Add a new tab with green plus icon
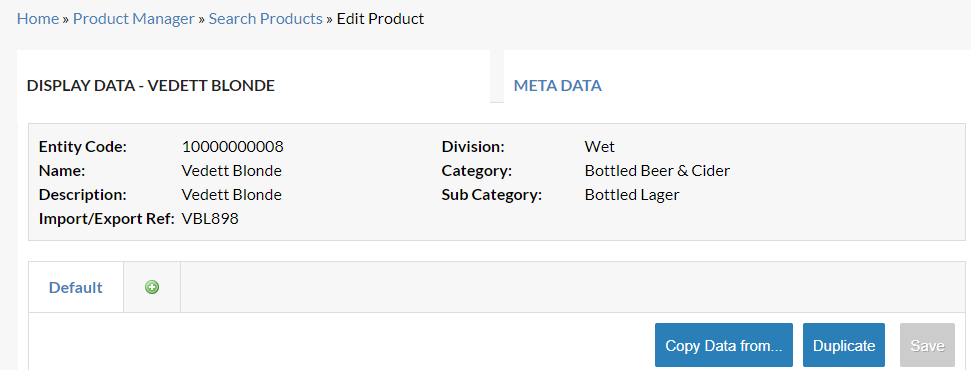Screen dimensions: 971x370 click(x=152, y=287)
